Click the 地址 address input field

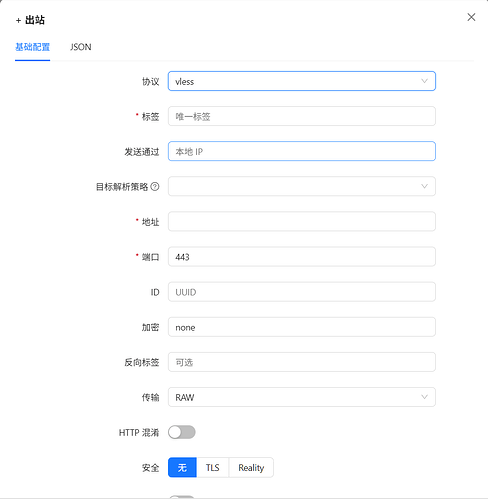click(x=302, y=221)
